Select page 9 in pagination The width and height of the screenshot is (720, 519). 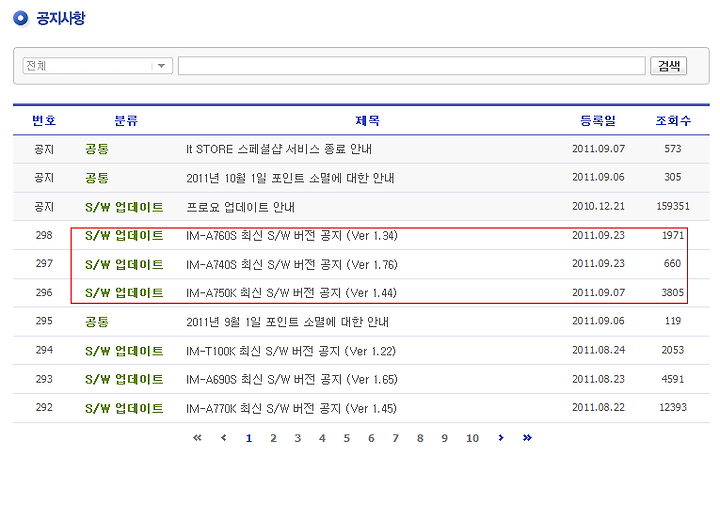(444, 438)
